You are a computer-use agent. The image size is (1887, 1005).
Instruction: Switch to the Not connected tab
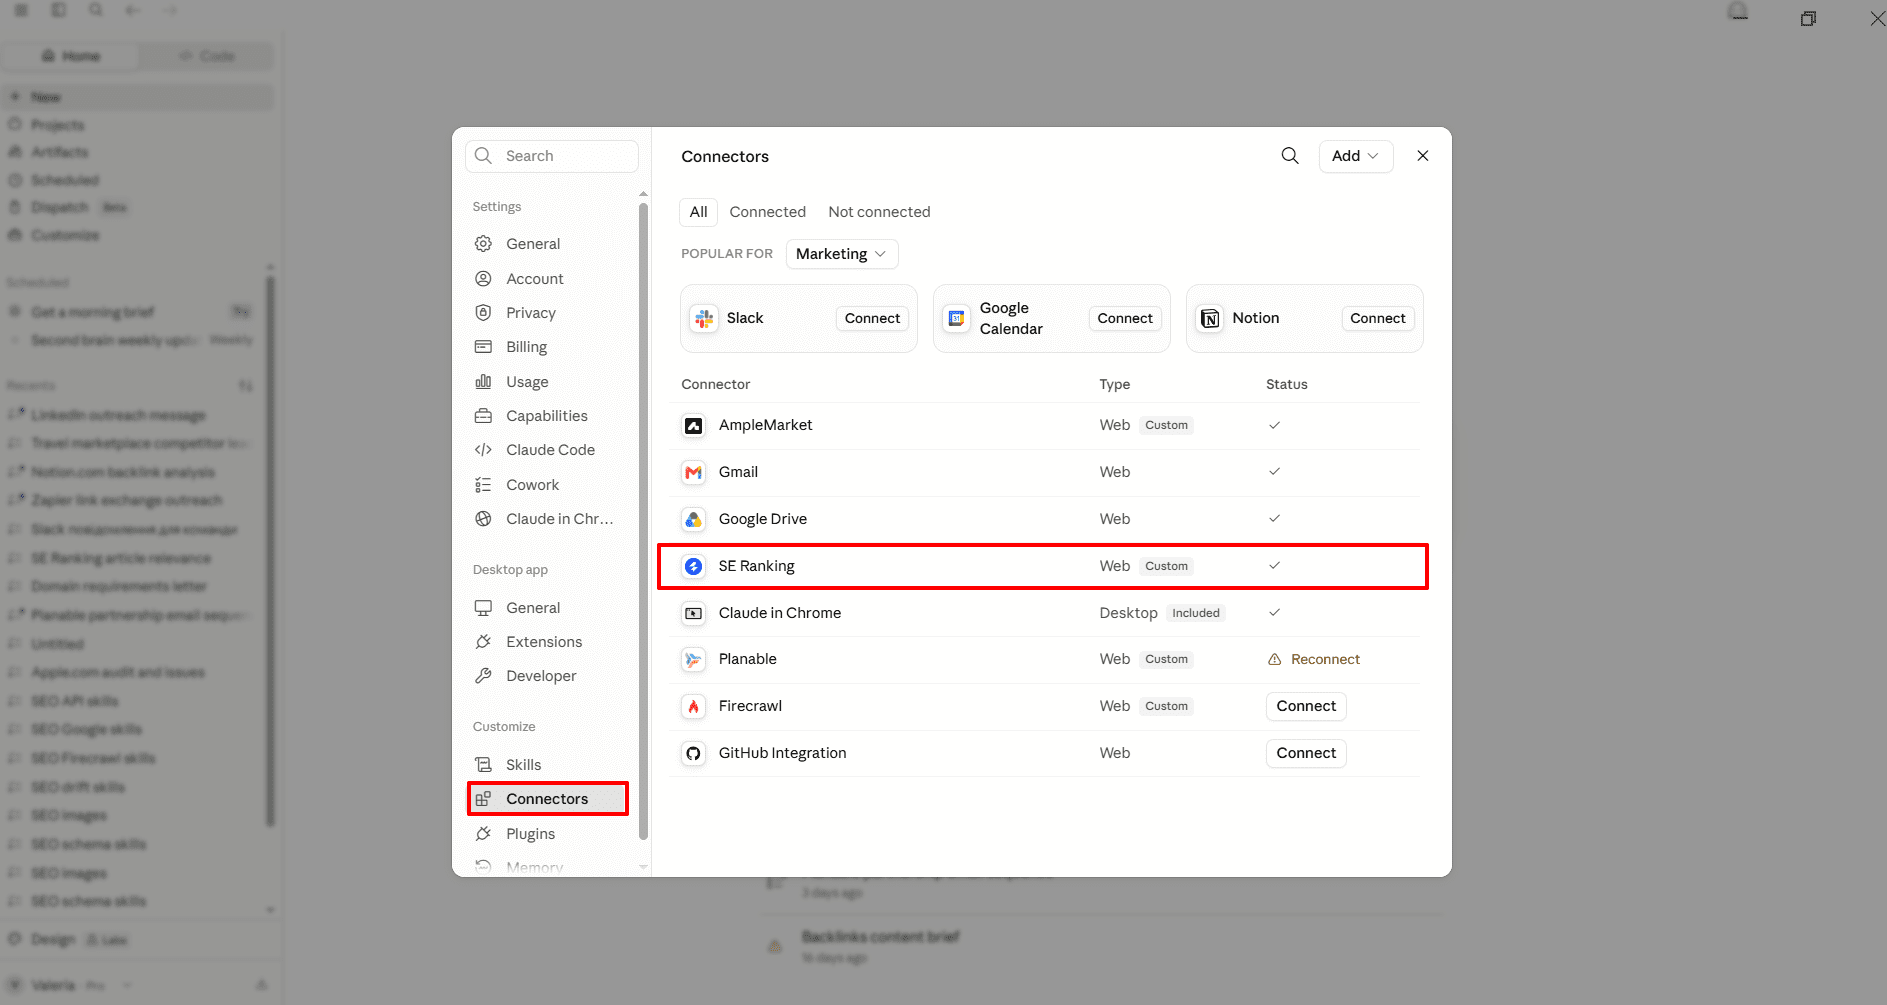click(x=879, y=212)
